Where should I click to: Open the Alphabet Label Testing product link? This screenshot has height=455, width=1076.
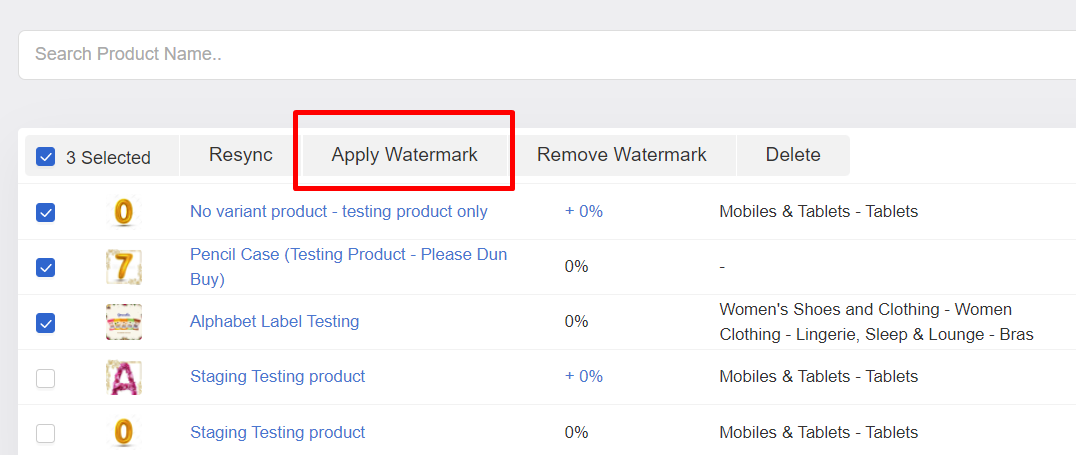274,321
